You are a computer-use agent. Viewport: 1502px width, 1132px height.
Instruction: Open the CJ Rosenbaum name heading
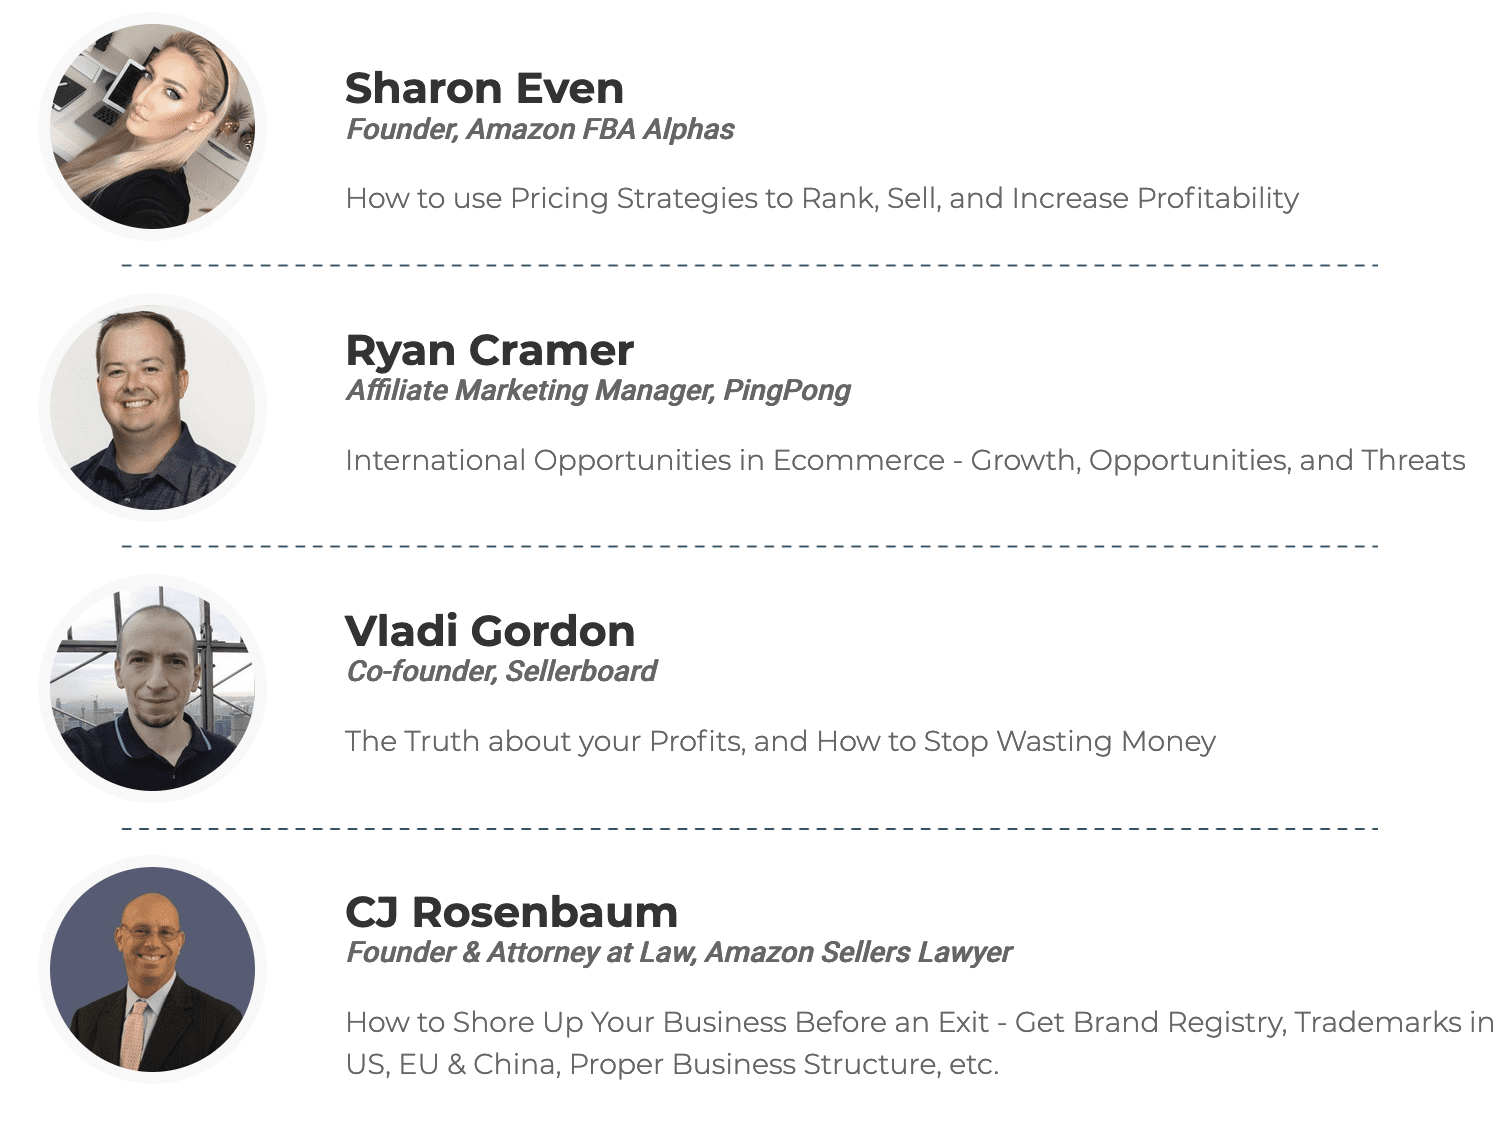511,912
